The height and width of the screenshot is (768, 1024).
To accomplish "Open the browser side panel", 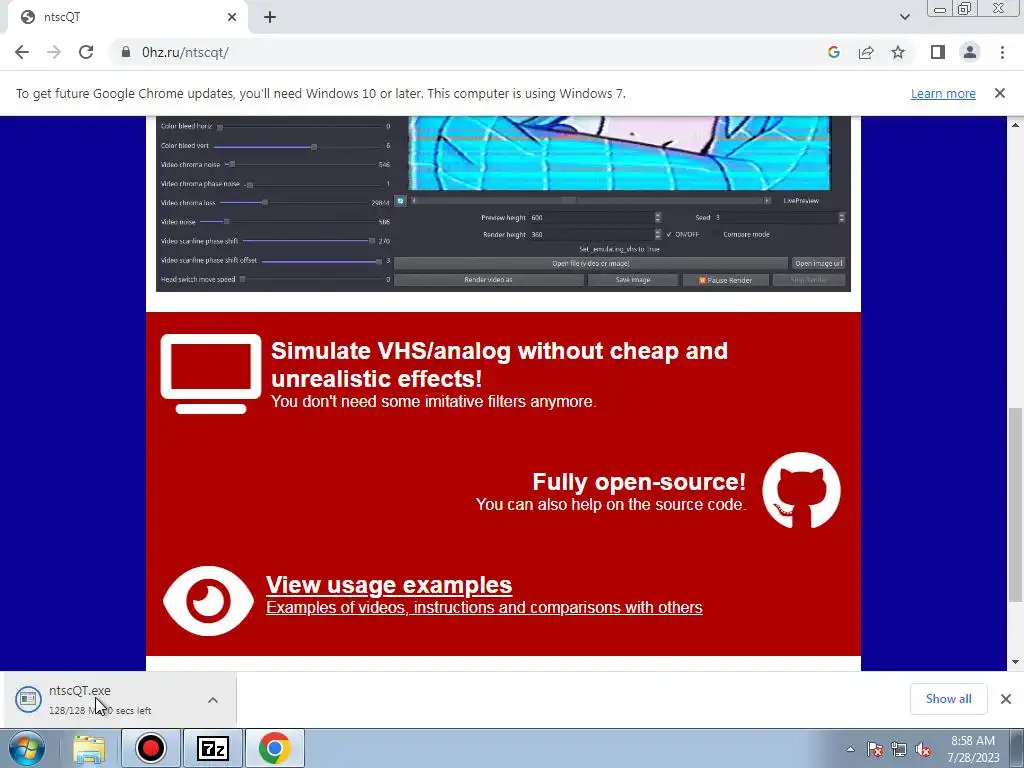I will pyautogui.click(x=938, y=52).
